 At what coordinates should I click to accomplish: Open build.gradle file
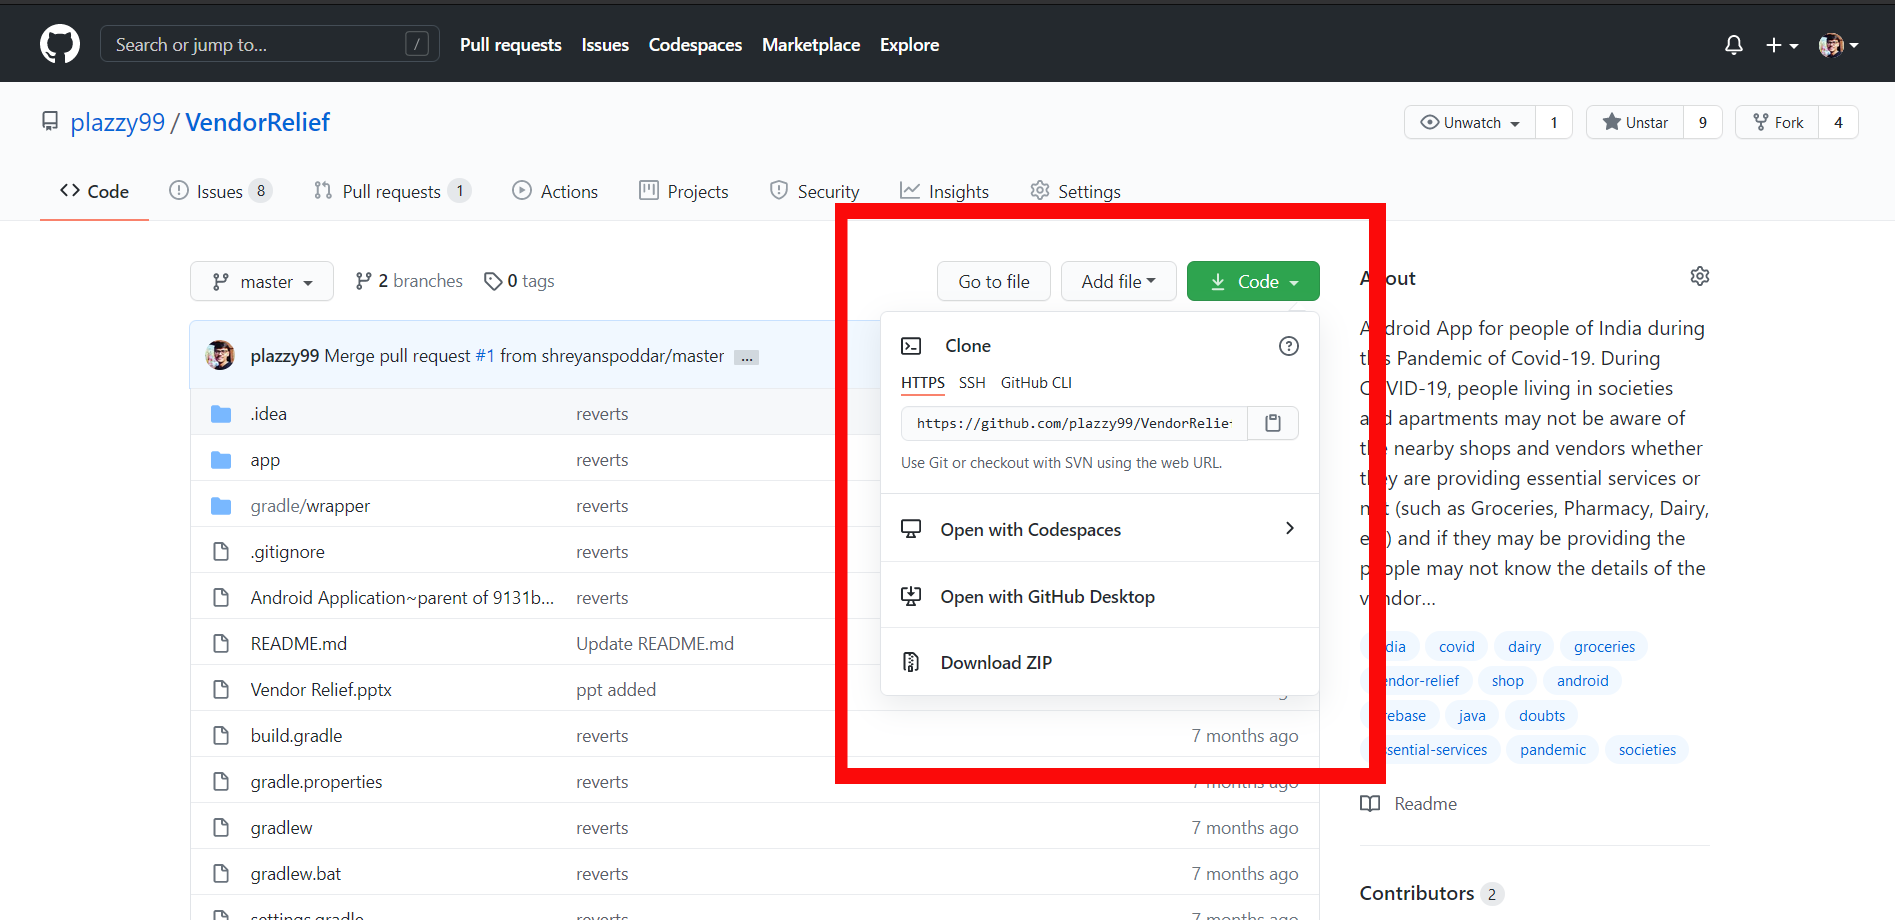coord(296,736)
